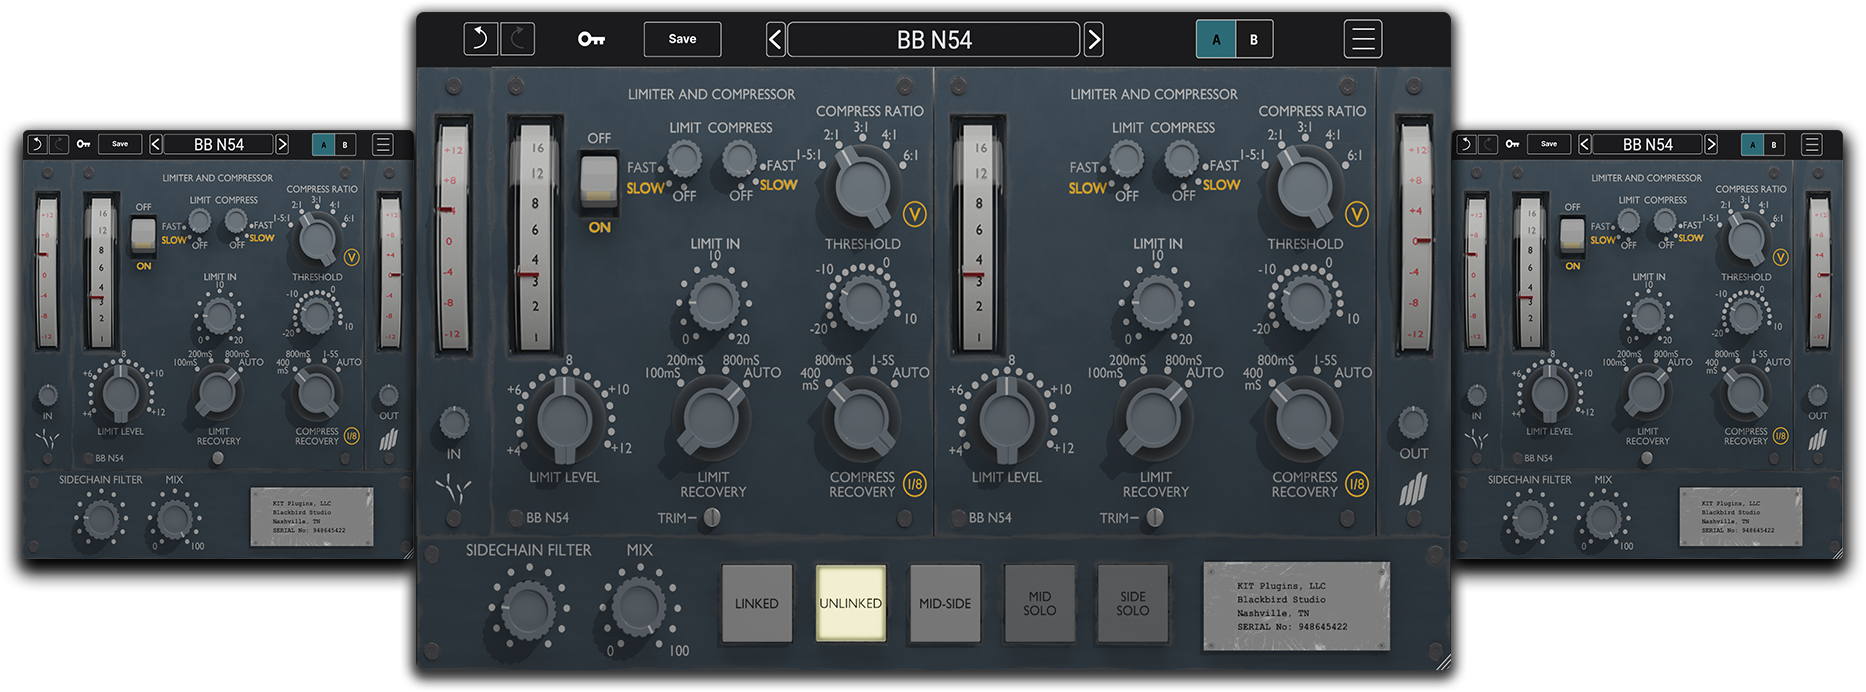Go to previous preset in the center plugin
The image size is (1866, 692).
coord(775,40)
